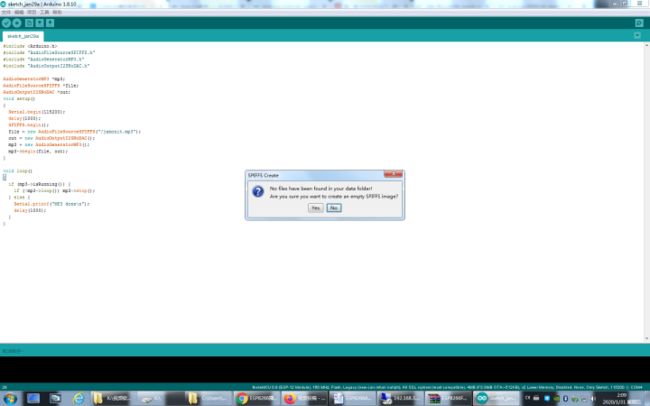
Task: Click the out = new AudioOutputI2SNoDAC line
Action: click(x=51, y=138)
